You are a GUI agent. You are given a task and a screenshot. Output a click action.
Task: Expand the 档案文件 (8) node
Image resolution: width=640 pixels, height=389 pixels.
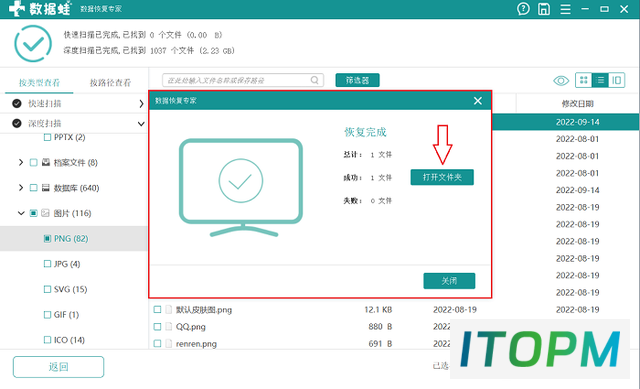tap(21, 162)
